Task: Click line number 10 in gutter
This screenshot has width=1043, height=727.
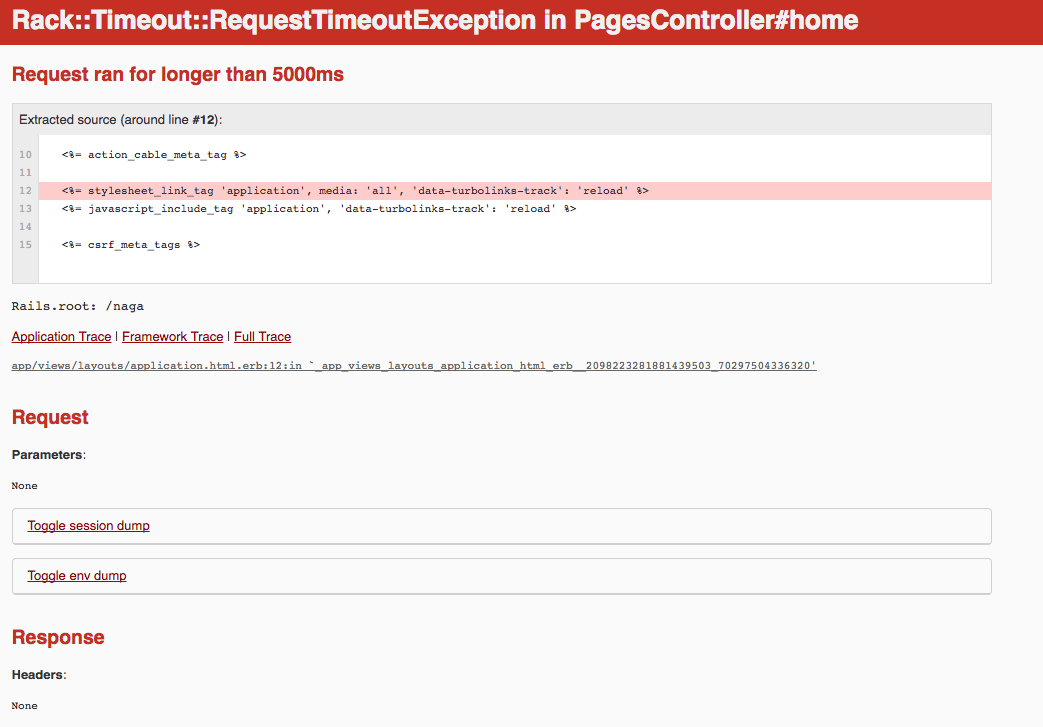Action: pyautogui.click(x=25, y=155)
